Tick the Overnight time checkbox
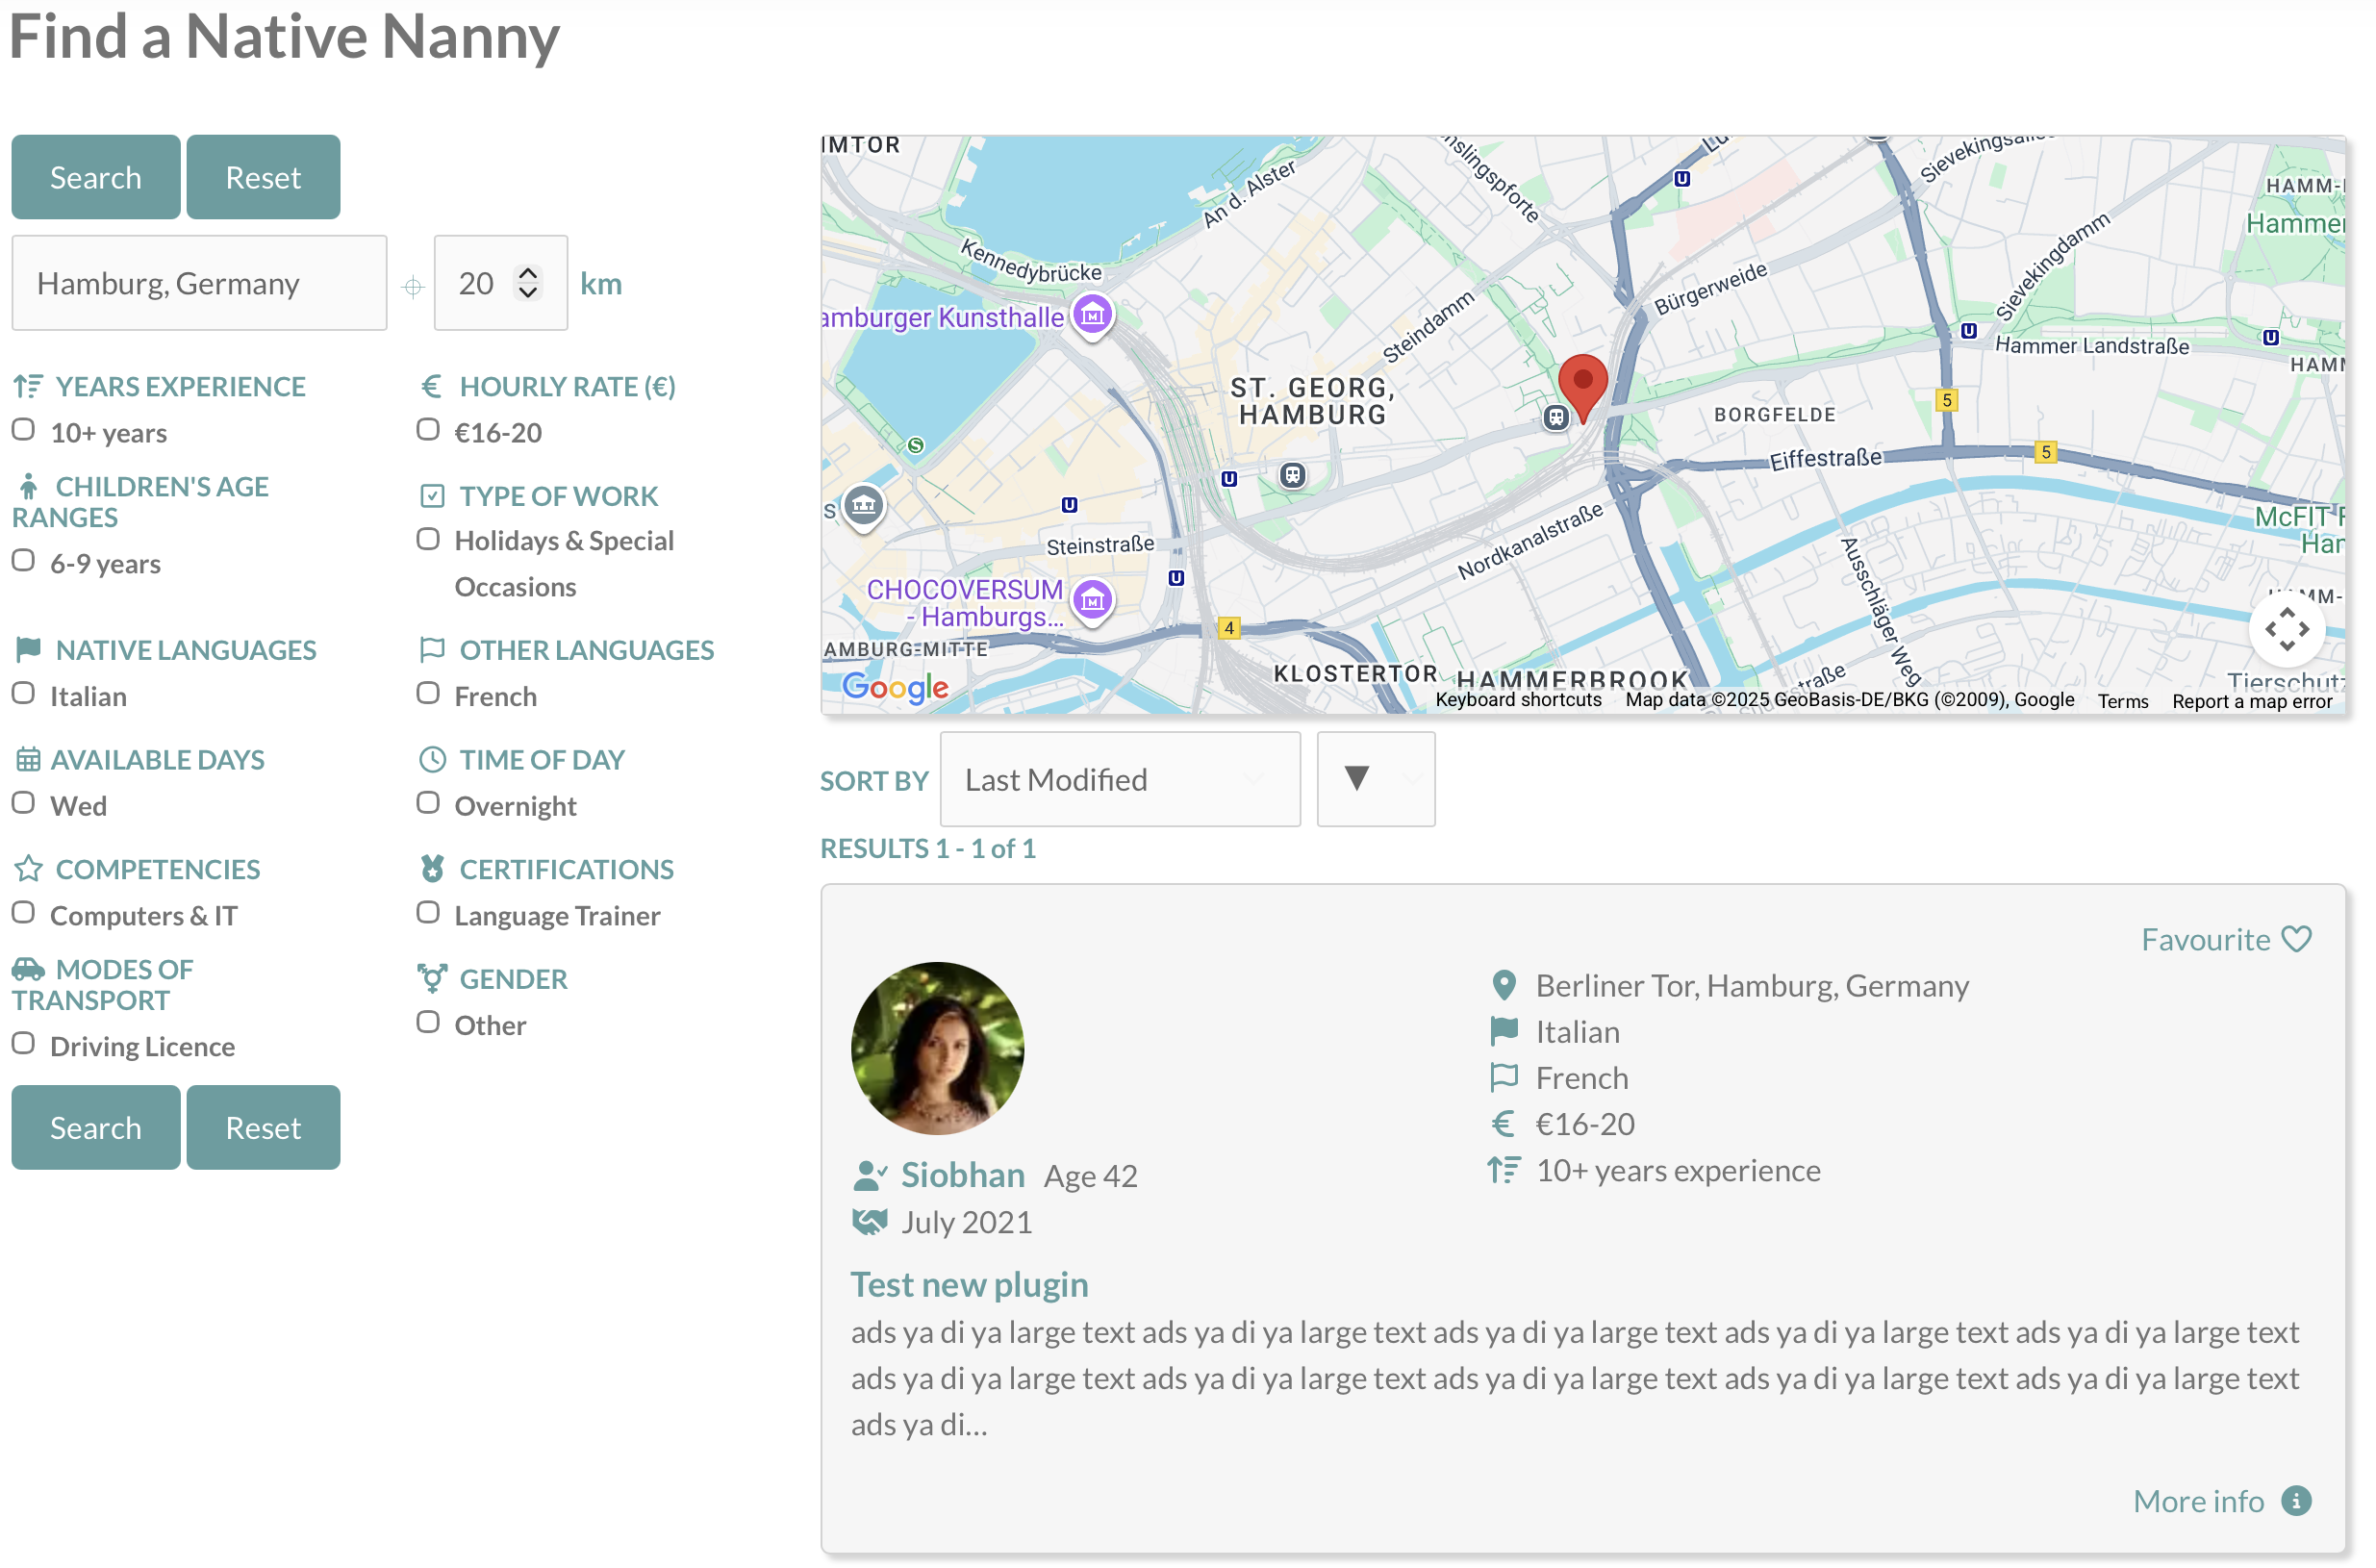 428,803
